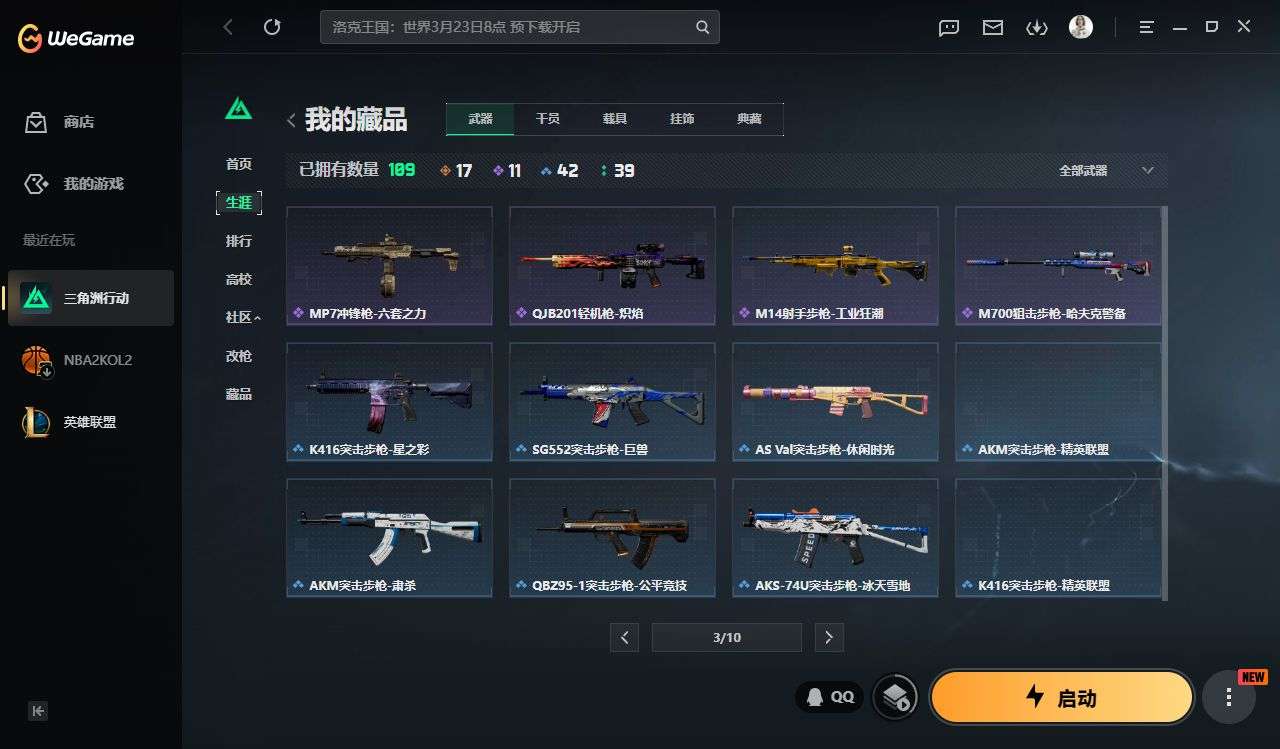Go to previous collection page
The image size is (1280, 749).
tap(624, 637)
